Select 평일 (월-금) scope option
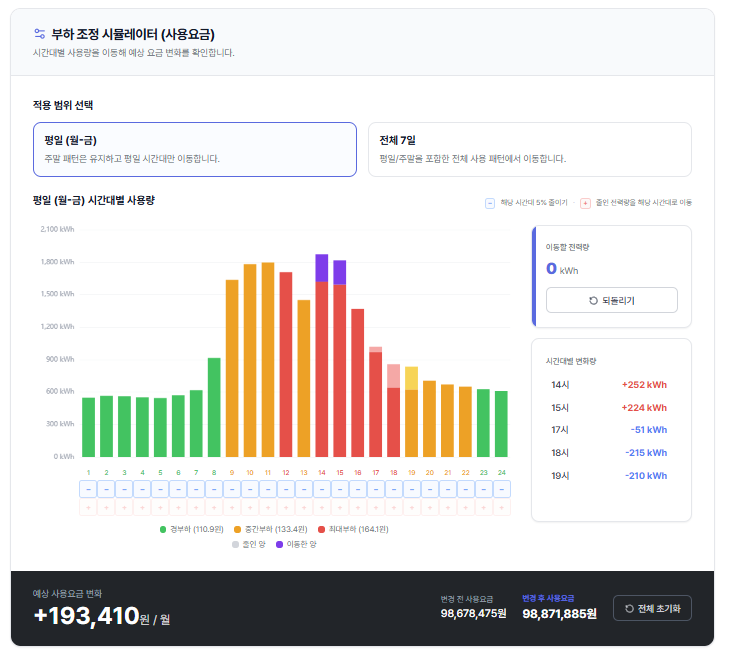Viewport: 739px width, 660px height. pyautogui.click(x=195, y=149)
